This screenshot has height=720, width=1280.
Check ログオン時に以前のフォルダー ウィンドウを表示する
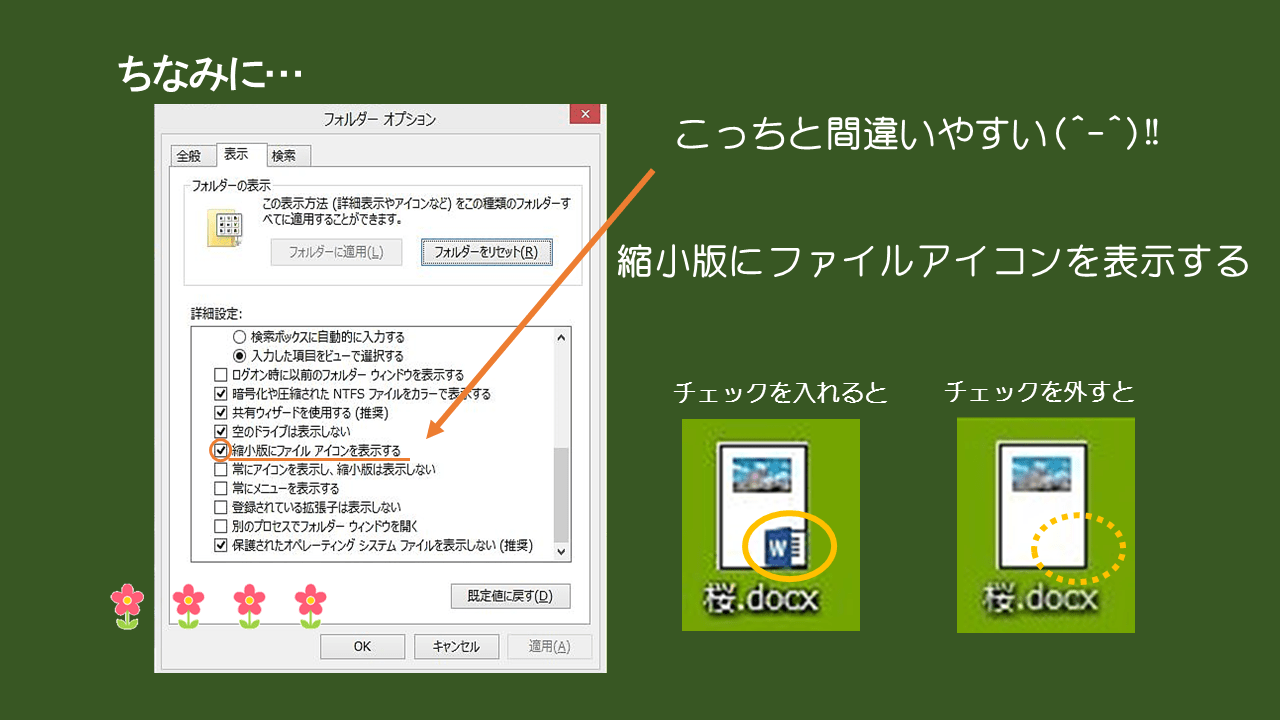[x=220, y=373]
